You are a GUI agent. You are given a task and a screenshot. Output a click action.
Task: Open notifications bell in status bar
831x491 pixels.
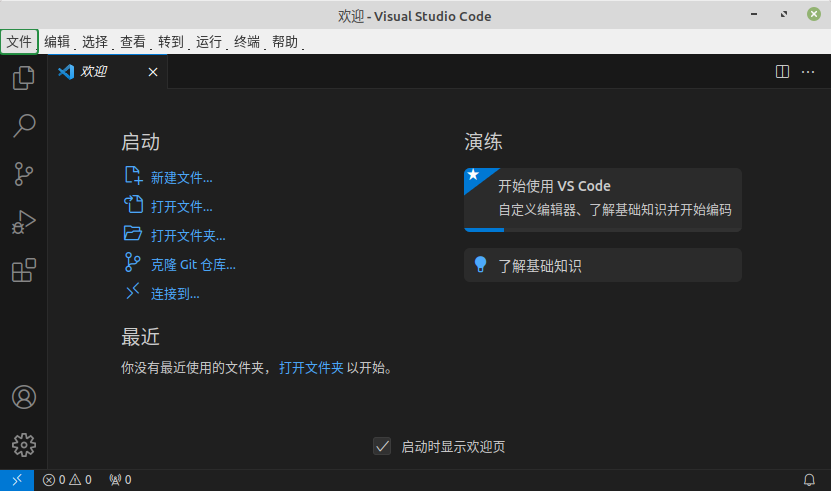tap(809, 480)
